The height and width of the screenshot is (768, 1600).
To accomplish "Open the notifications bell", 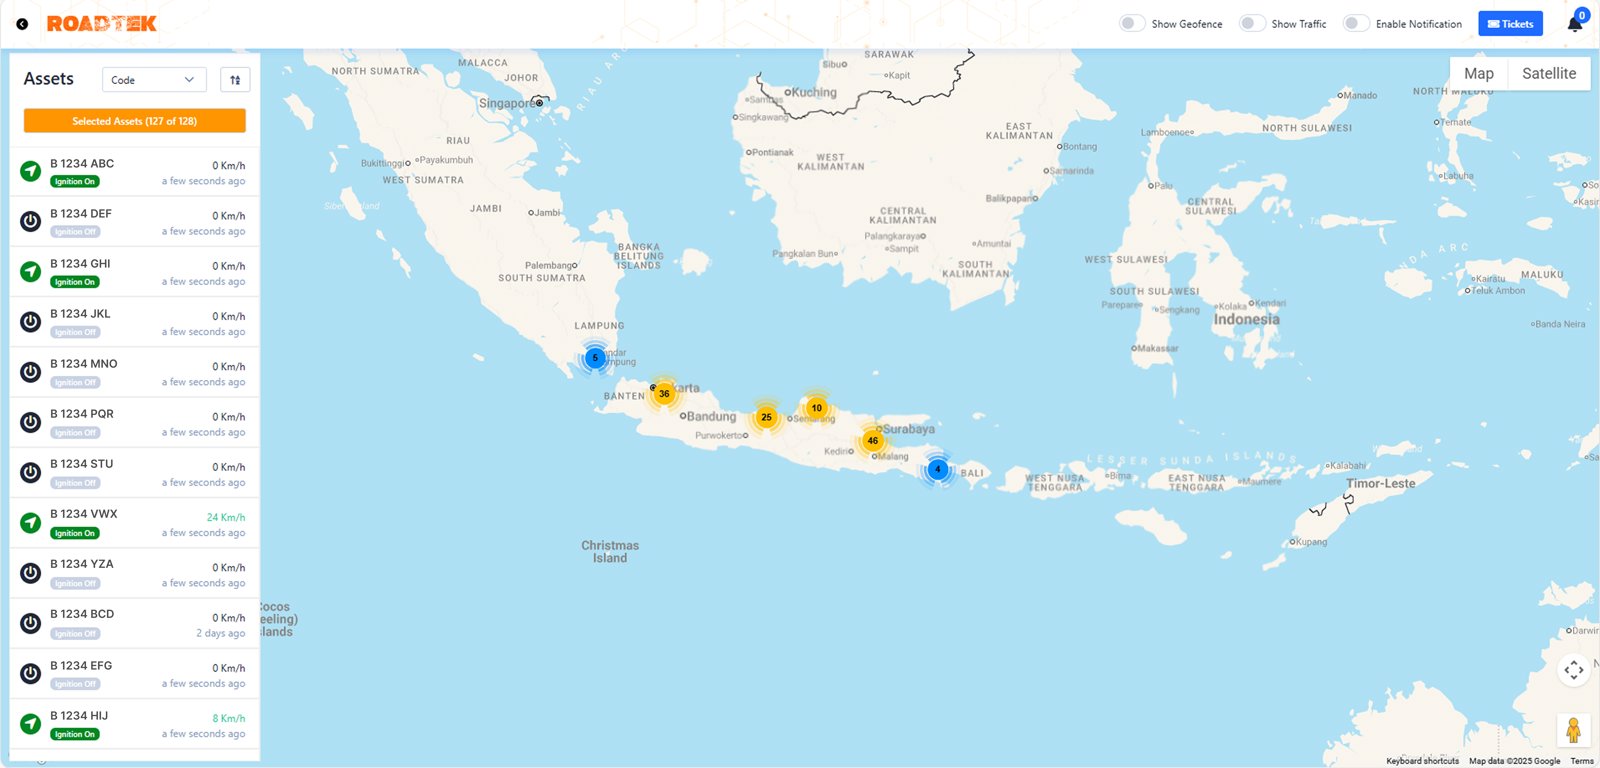I will 1574,25.
